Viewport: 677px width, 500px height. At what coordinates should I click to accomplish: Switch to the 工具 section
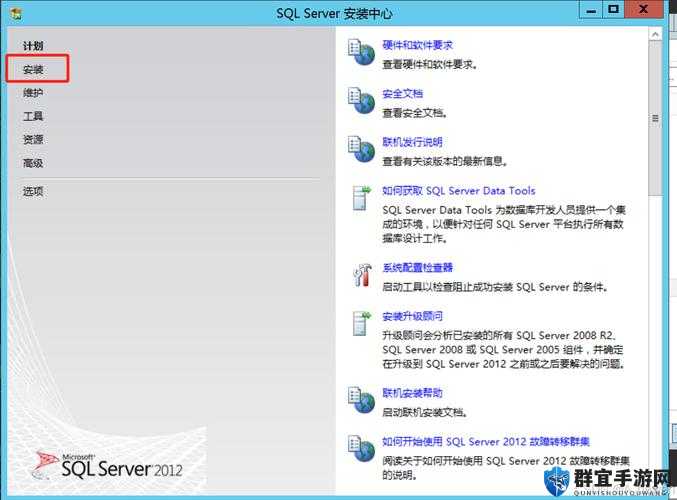pyautogui.click(x=33, y=116)
